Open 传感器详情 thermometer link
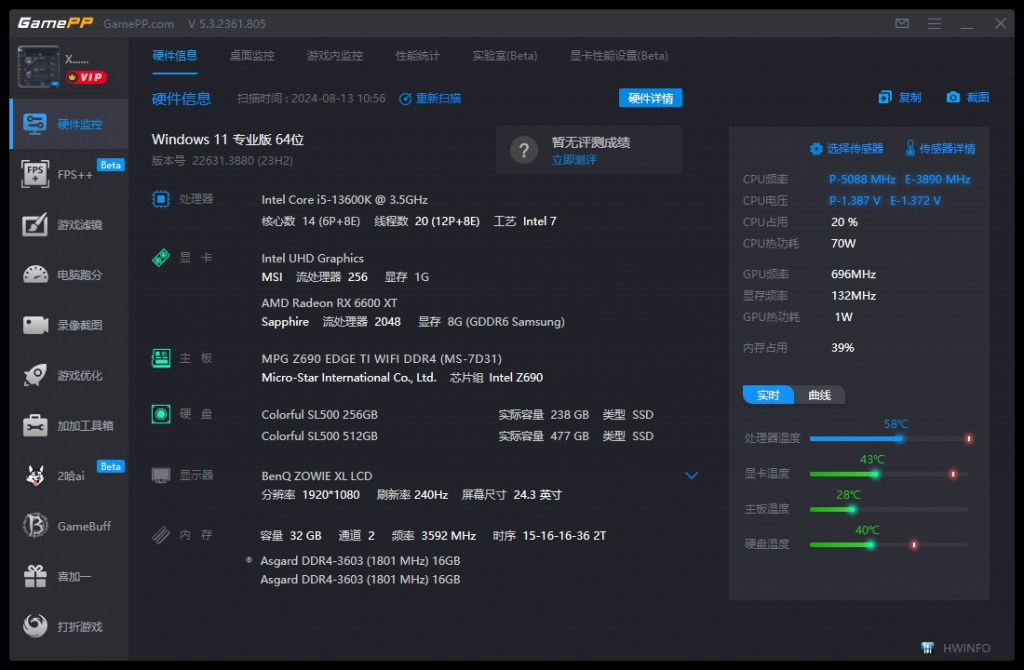 click(x=940, y=149)
